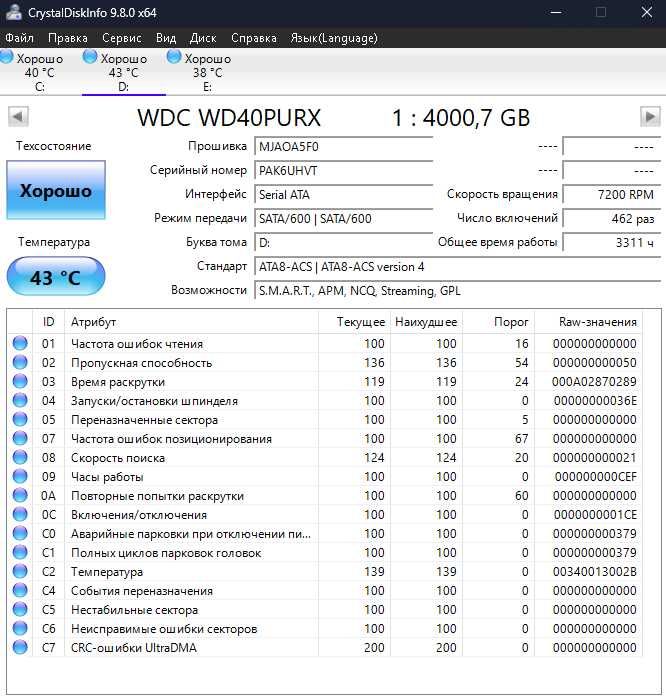Click status orb for attribute 04

(x=20, y=400)
